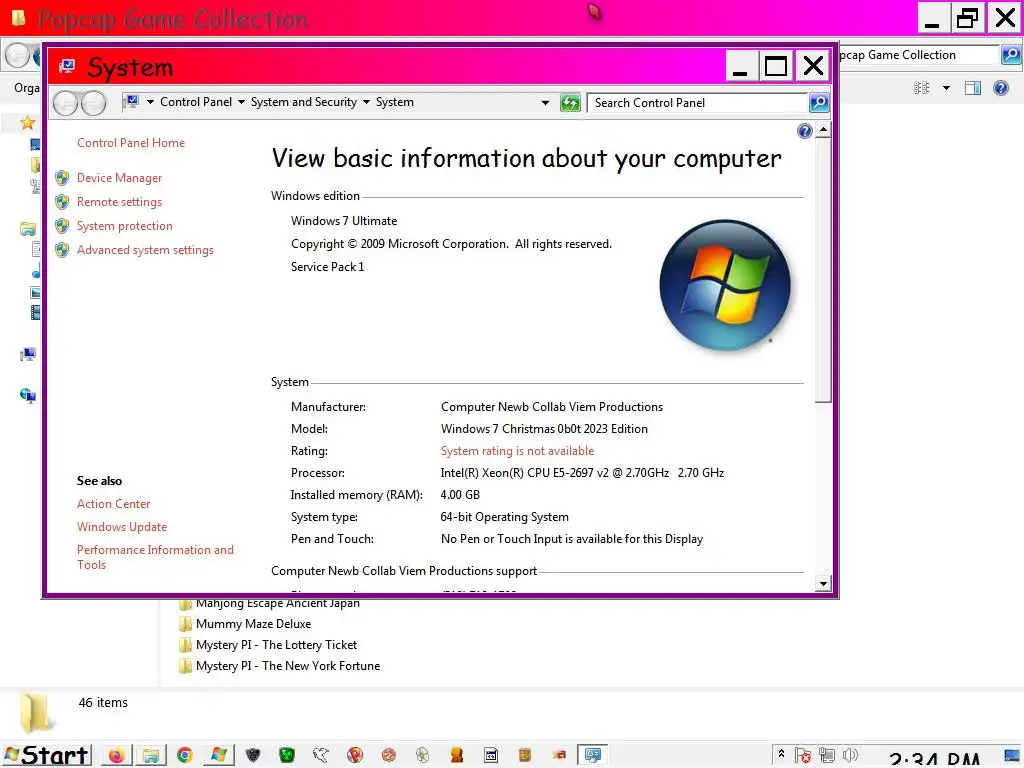This screenshot has width=1024, height=768.
Task: Focus the Search Control Panel field
Action: [697, 103]
